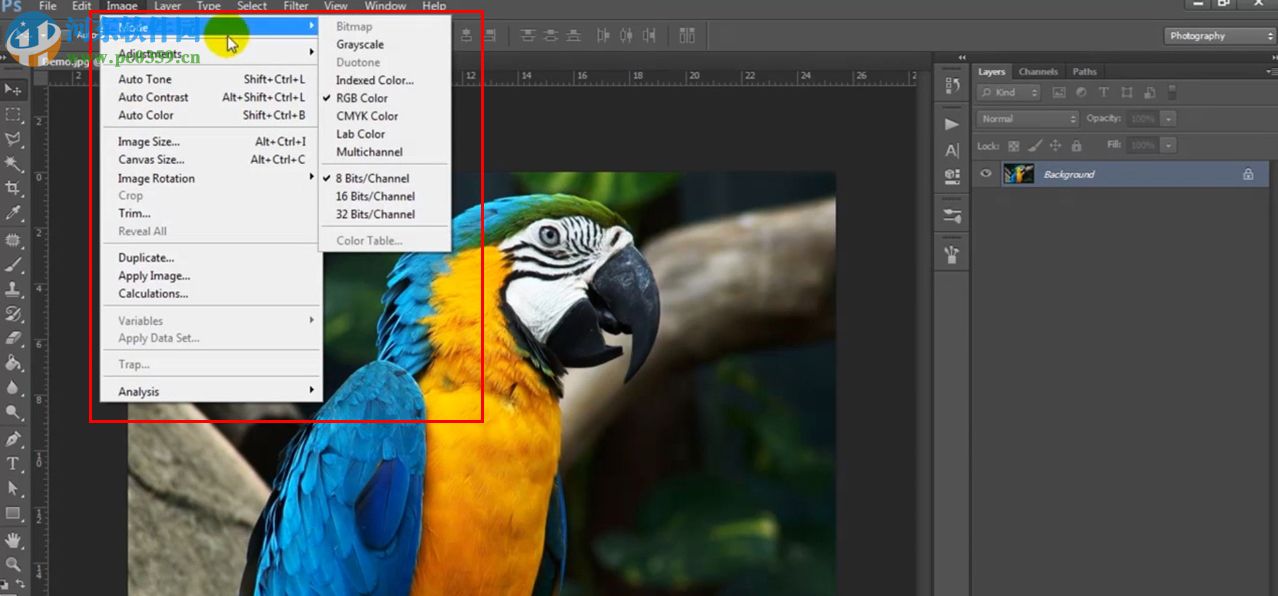Screen dimensions: 1278x596
Task: Open the Opacity slider arrow
Action: coord(1168,119)
